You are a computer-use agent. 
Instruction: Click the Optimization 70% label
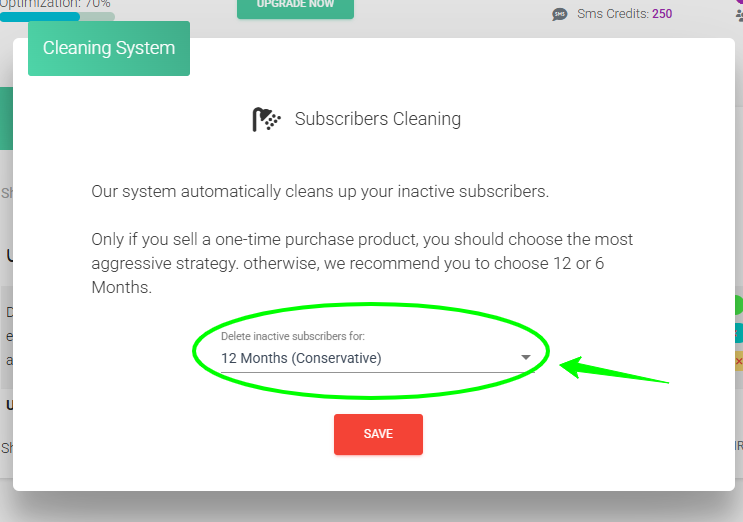click(55, 4)
